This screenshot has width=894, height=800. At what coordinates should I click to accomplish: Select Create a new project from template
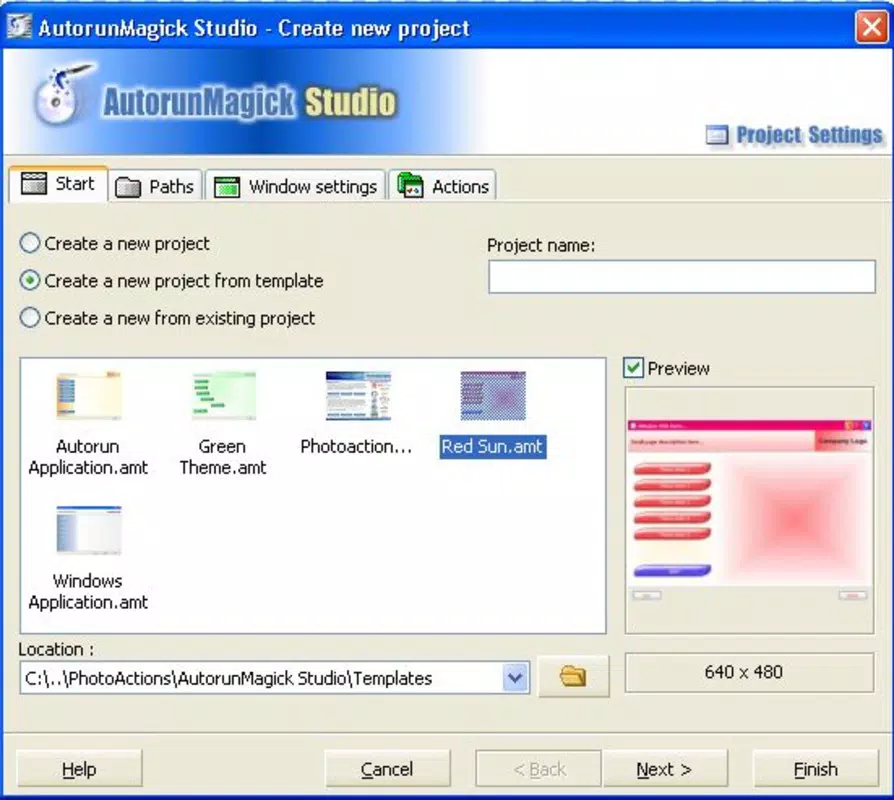tap(172, 281)
